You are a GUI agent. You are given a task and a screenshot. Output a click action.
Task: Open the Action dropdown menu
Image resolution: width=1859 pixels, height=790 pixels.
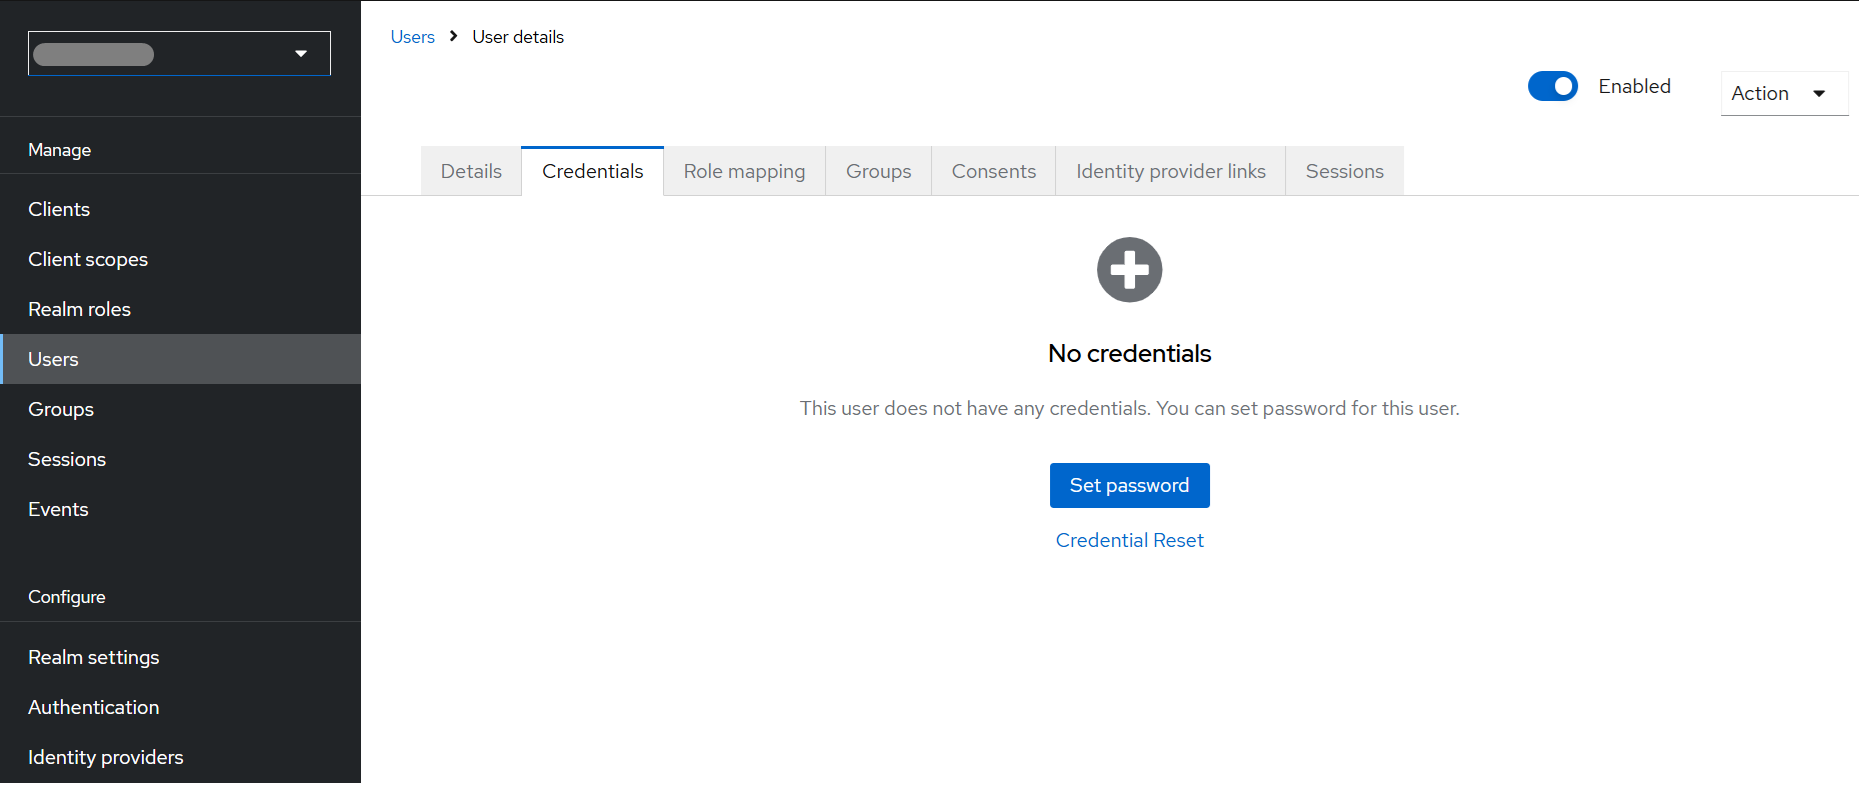coord(1783,93)
